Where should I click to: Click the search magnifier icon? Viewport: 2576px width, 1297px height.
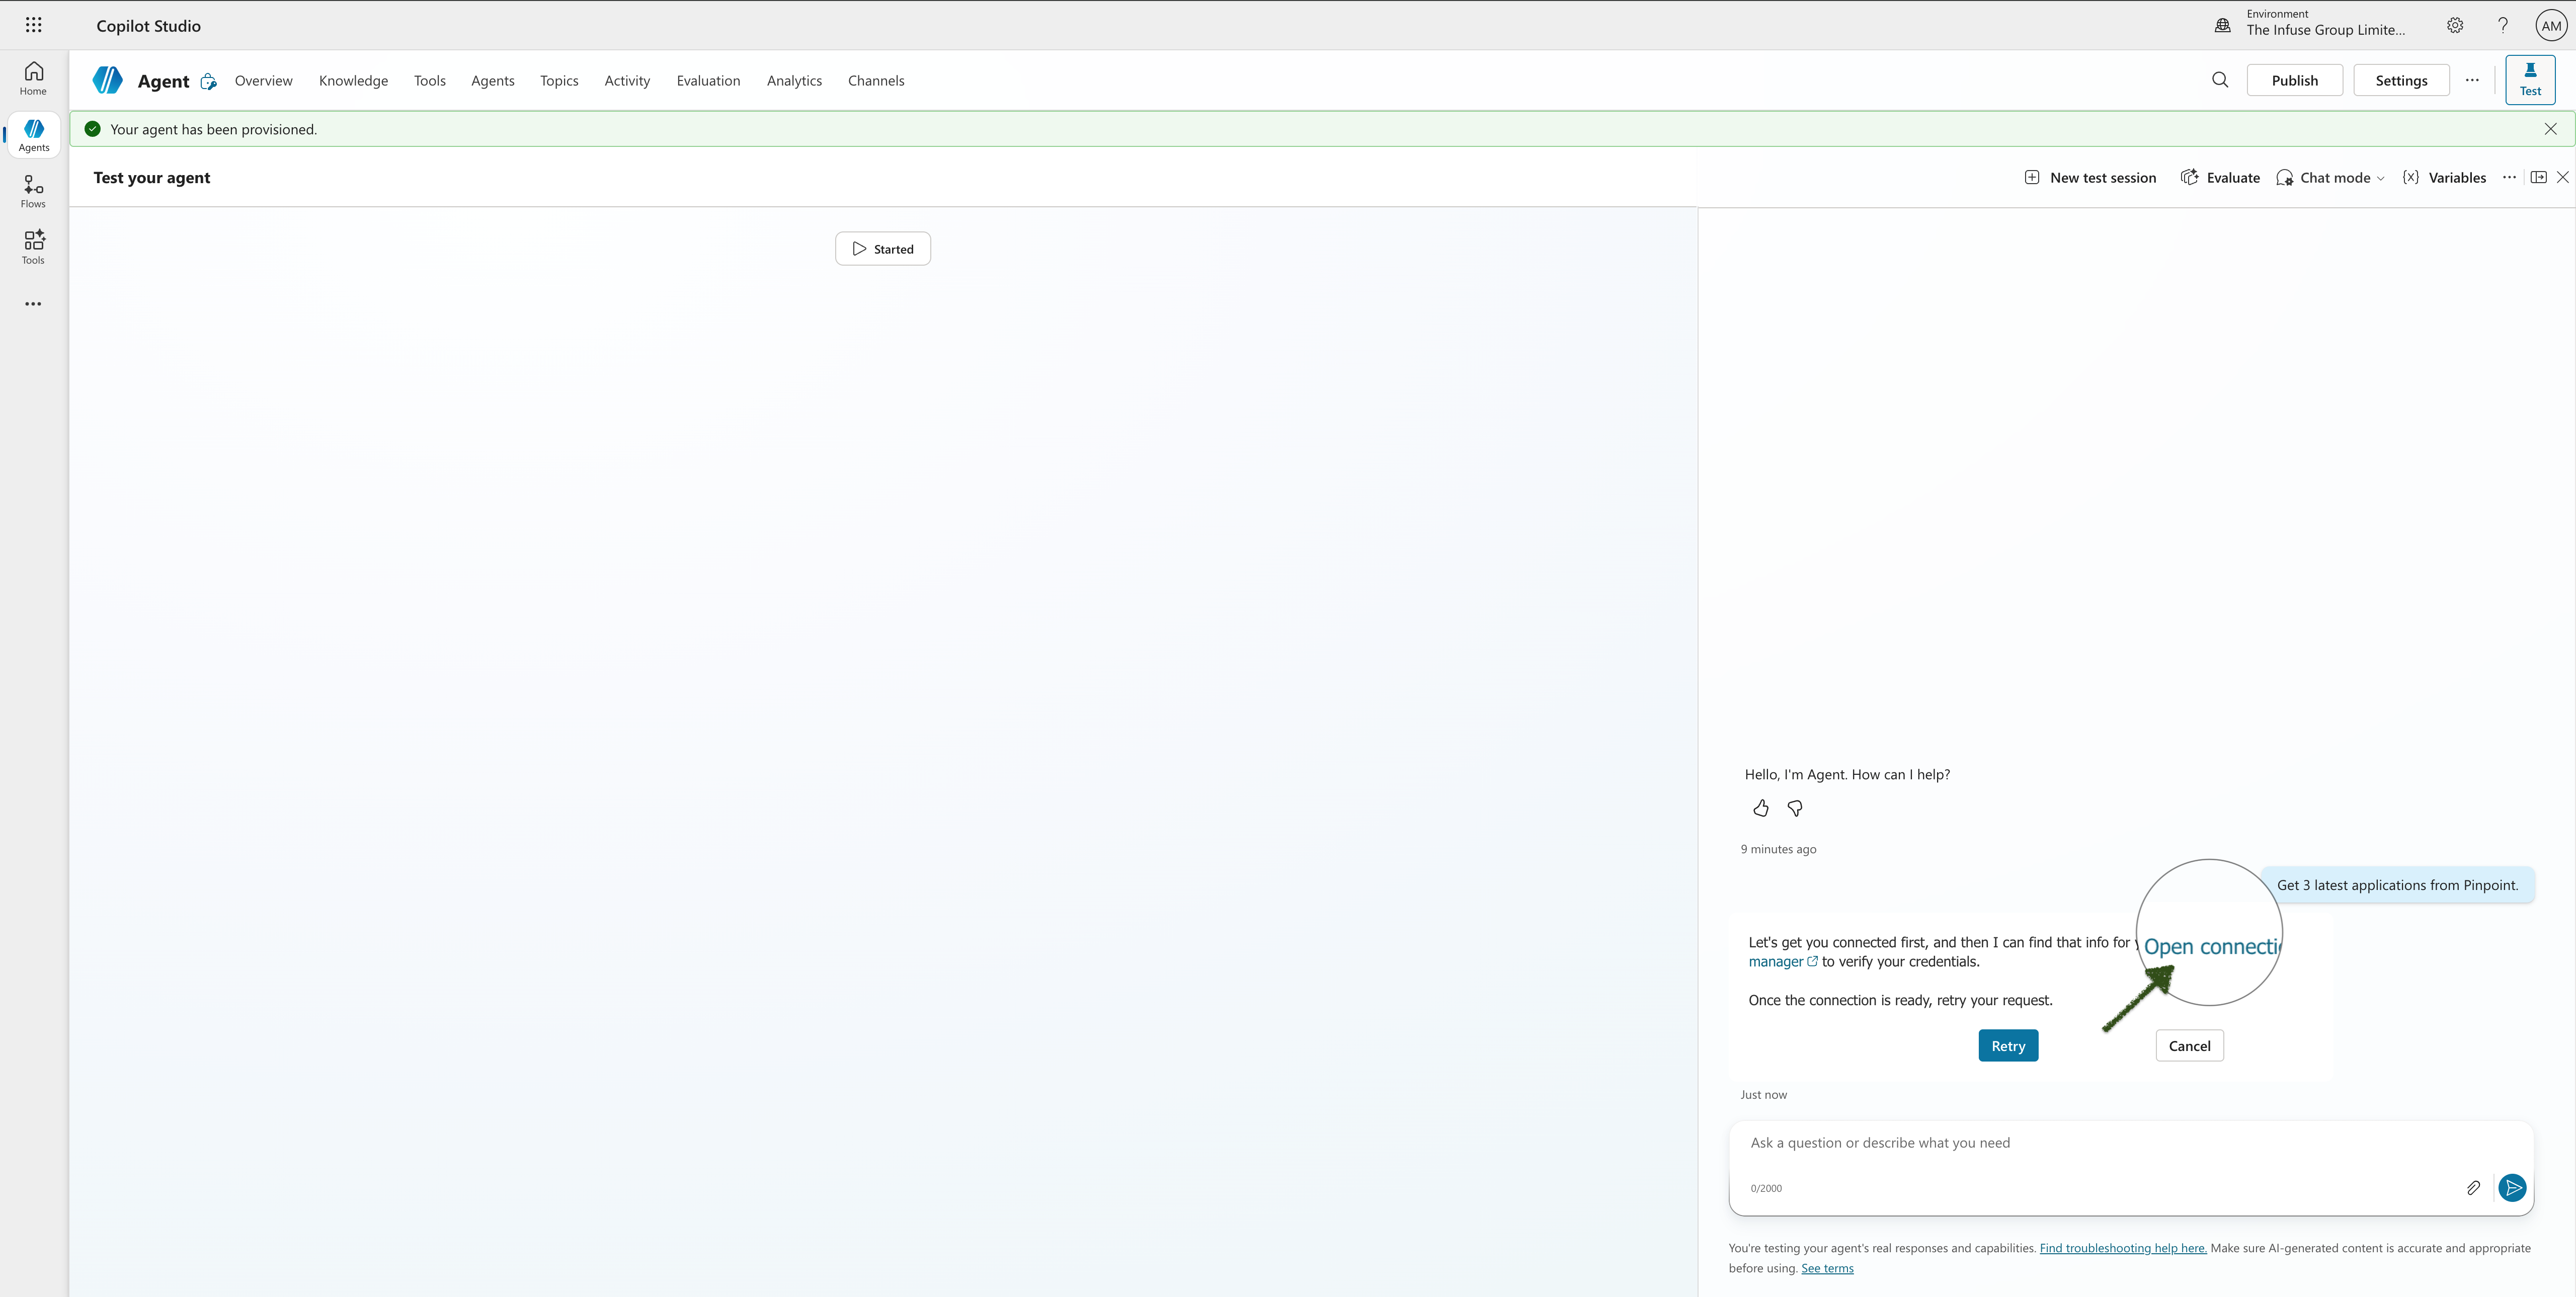[2220, 80]
